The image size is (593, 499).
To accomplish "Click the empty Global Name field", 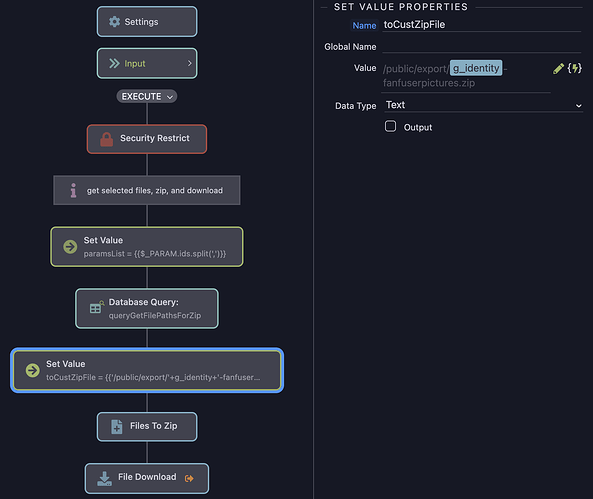I will pos(482,46).
